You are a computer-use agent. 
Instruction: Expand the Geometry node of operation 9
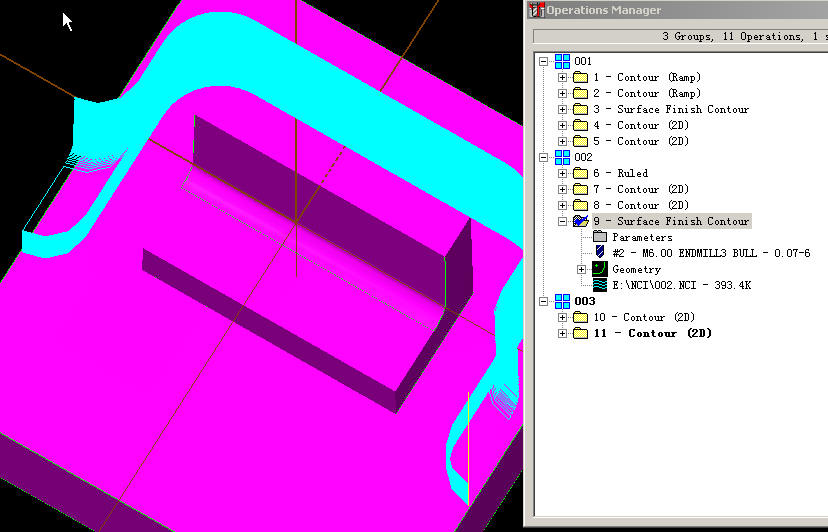581,269
